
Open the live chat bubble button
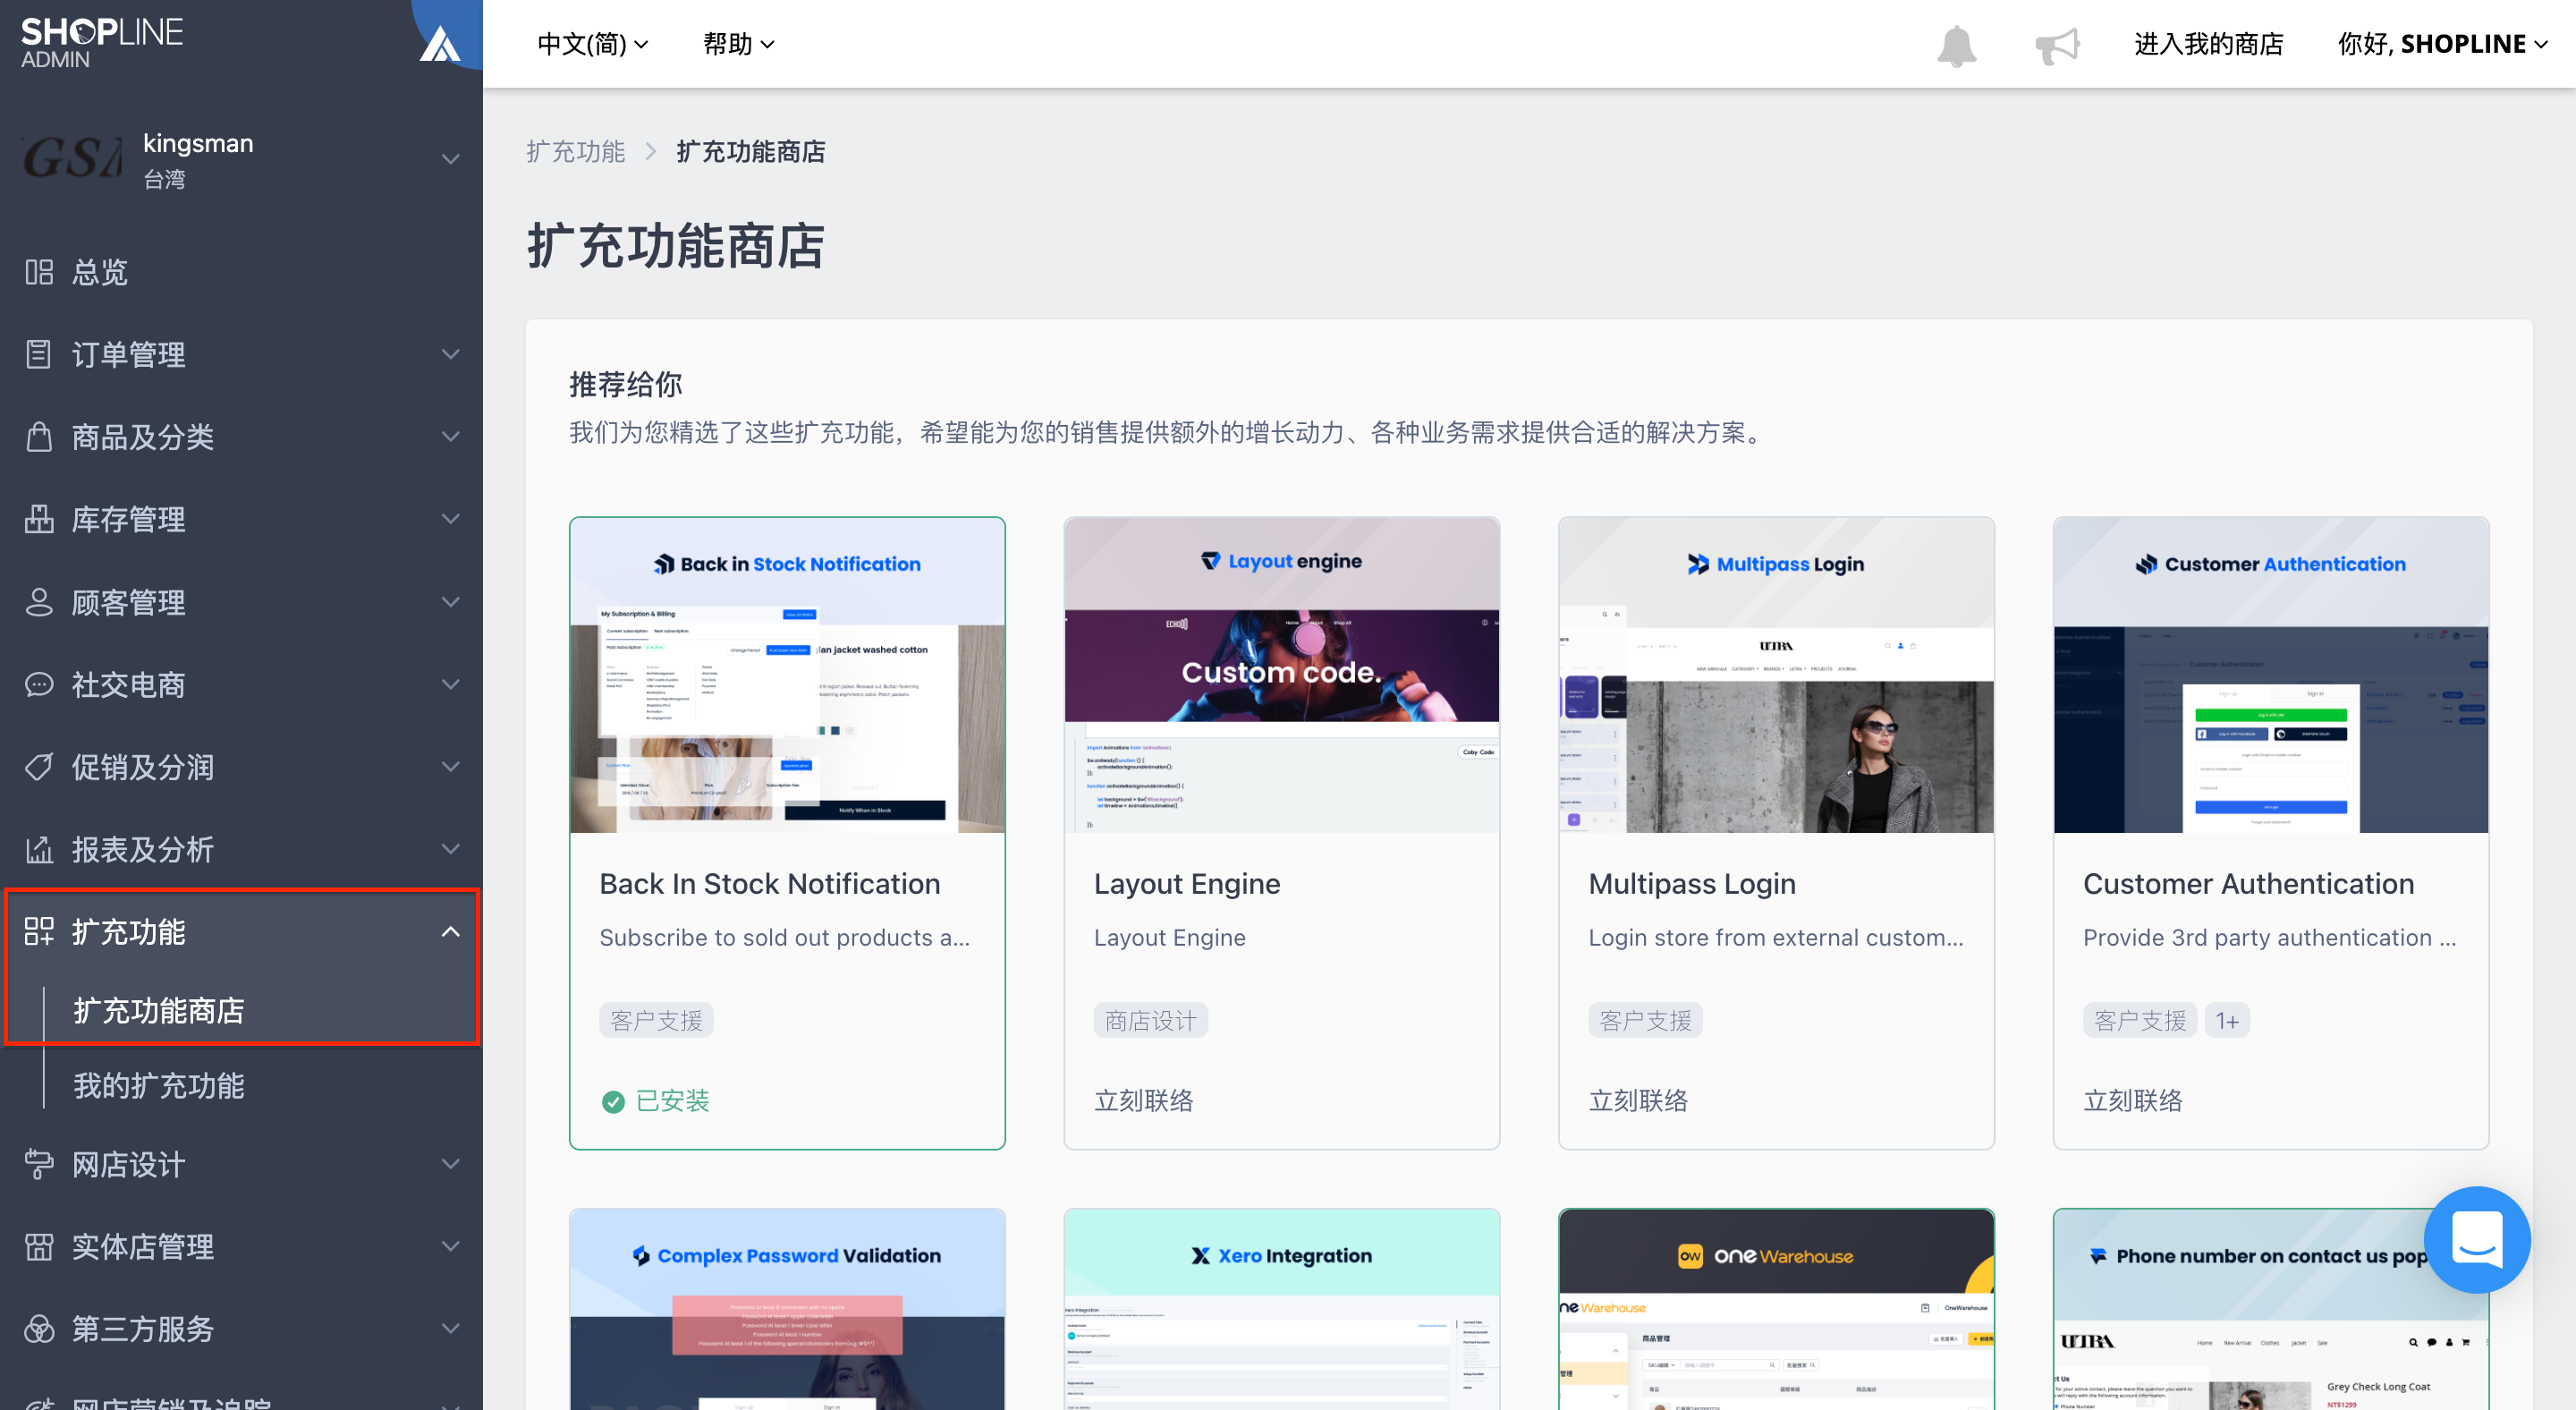point(2477,1239)
